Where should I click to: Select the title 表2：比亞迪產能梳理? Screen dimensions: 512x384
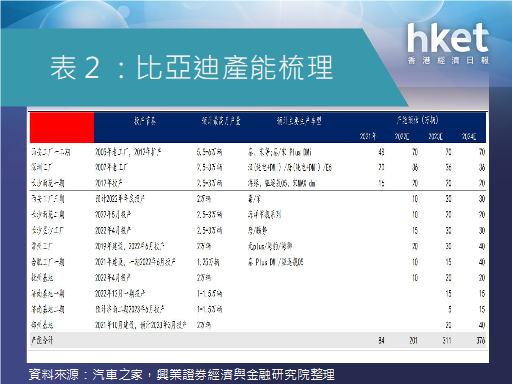[x=192, y=68]
